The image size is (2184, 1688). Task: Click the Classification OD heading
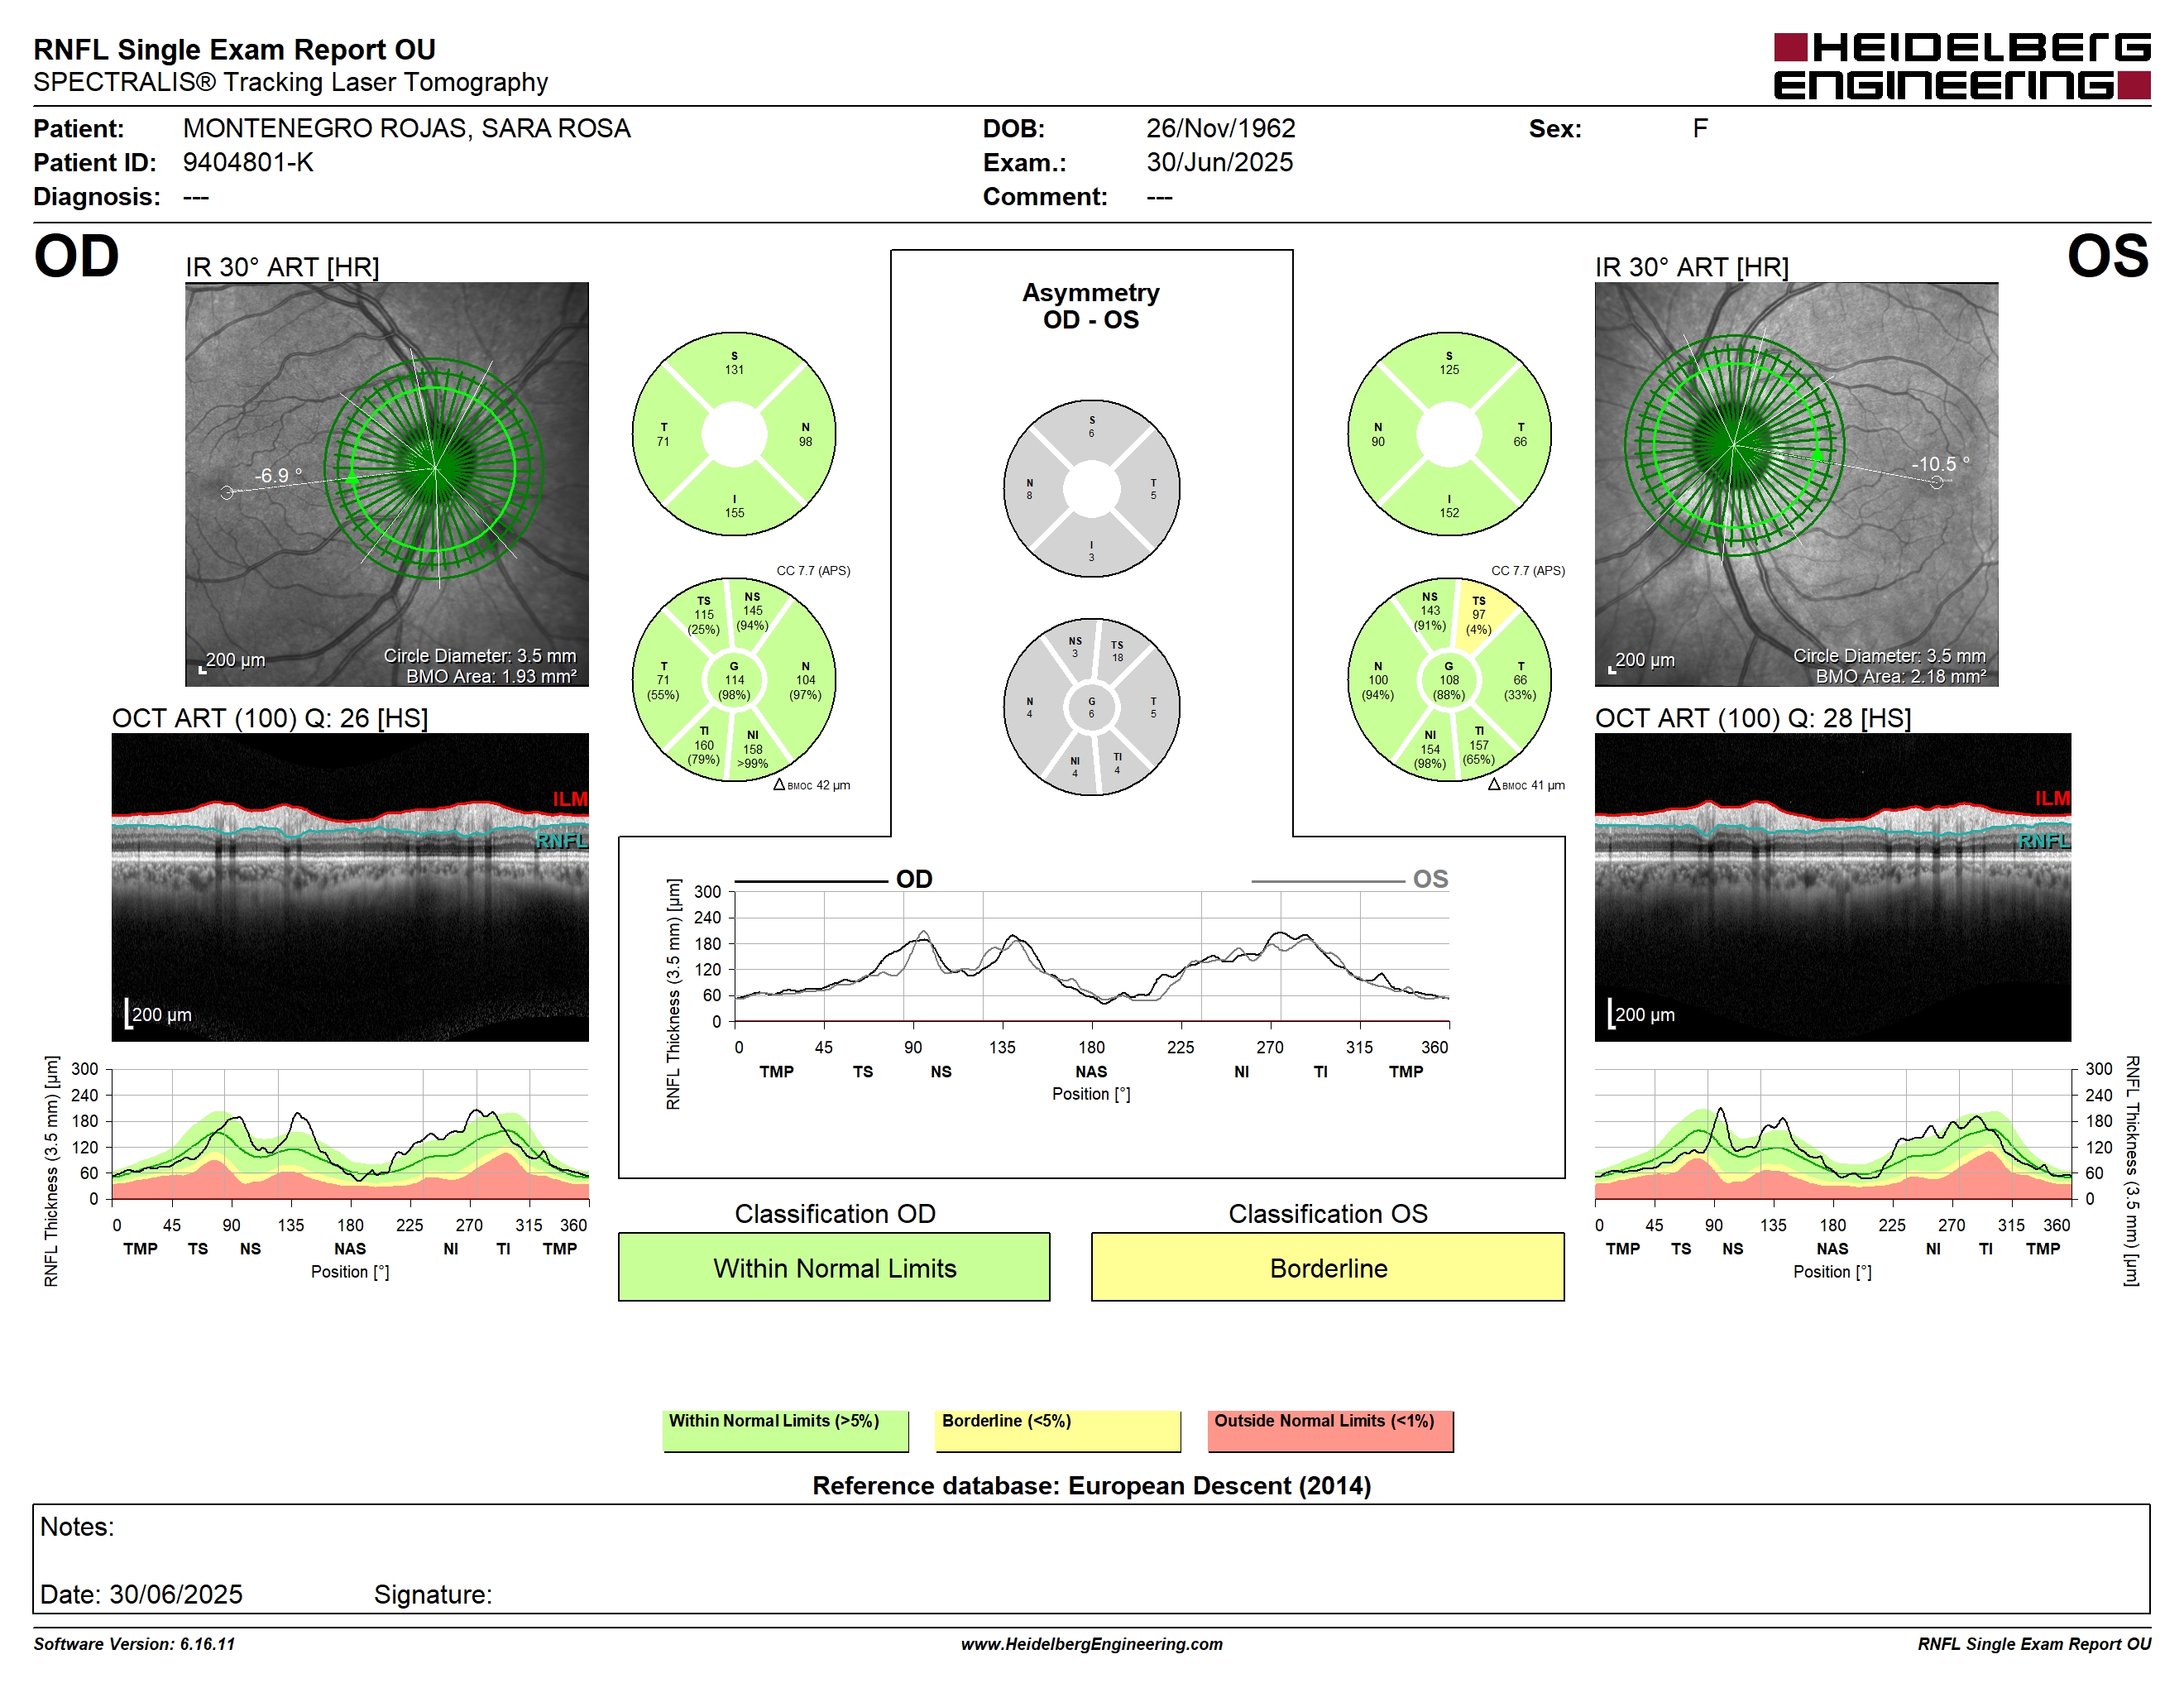coord(835,1213)
